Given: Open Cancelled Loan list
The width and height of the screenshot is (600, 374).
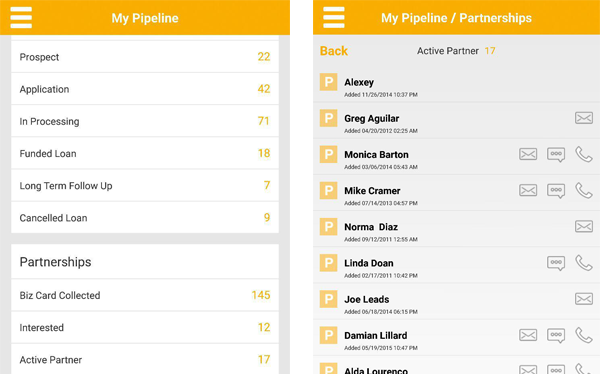Looking at the screenshot, I should click(145, 217).
